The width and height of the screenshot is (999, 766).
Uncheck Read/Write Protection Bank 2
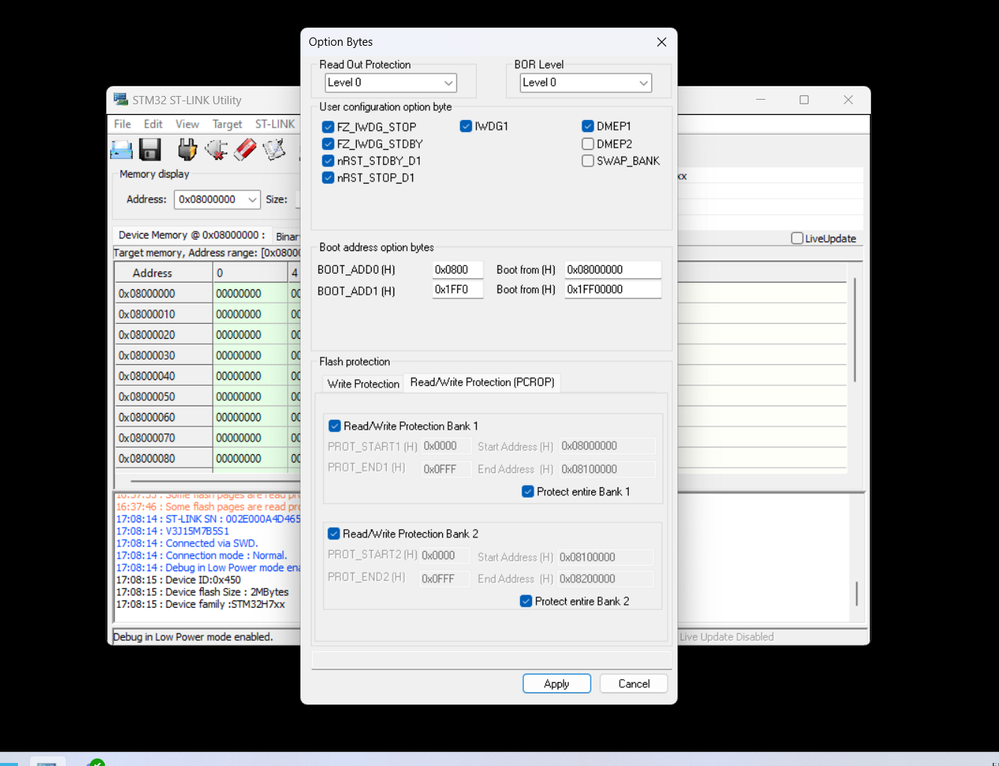pos(334,533)
